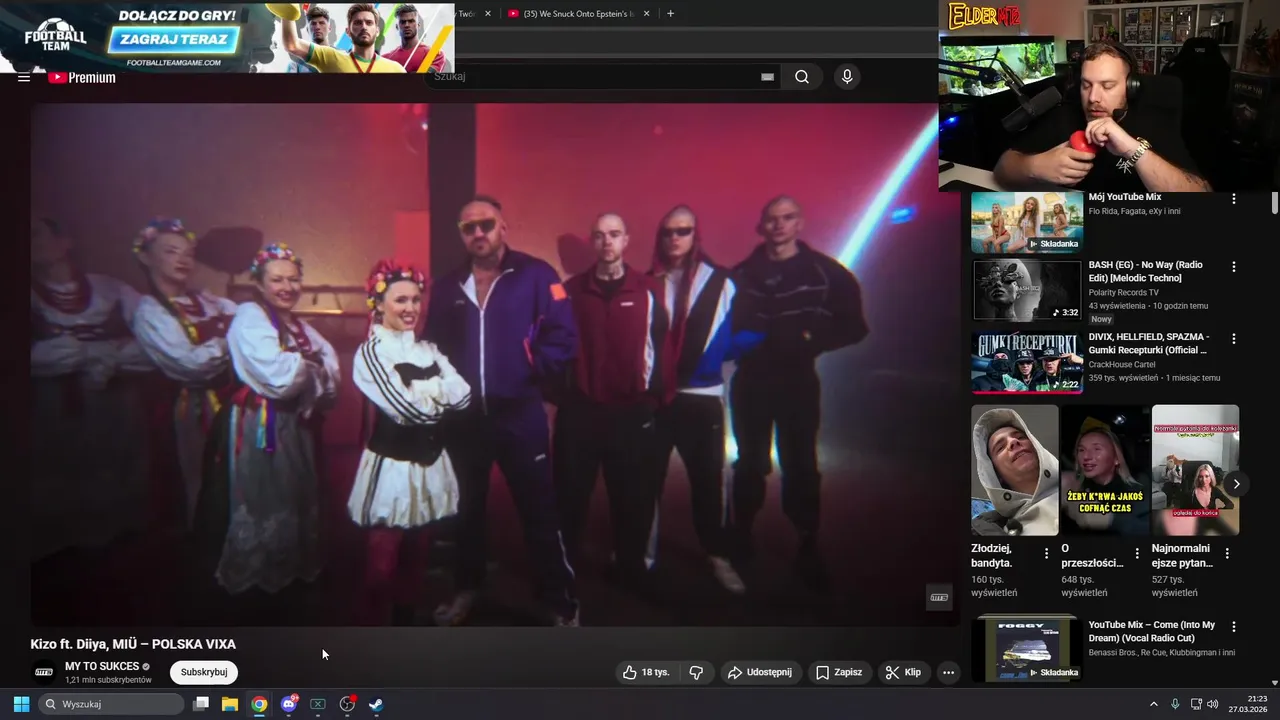Switch to 'We Snuck Onto Epstein's' browser tab
The height and width of the screenshot is (720, 1280).
578,14
